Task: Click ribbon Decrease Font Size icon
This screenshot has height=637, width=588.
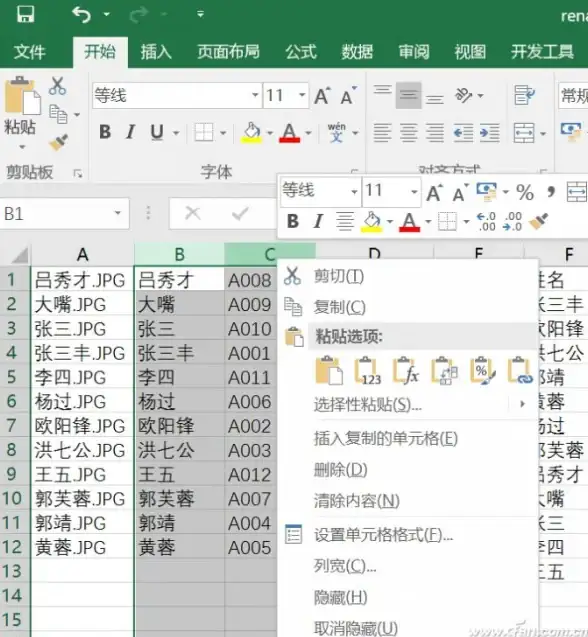Action: [x=349, y=96]
